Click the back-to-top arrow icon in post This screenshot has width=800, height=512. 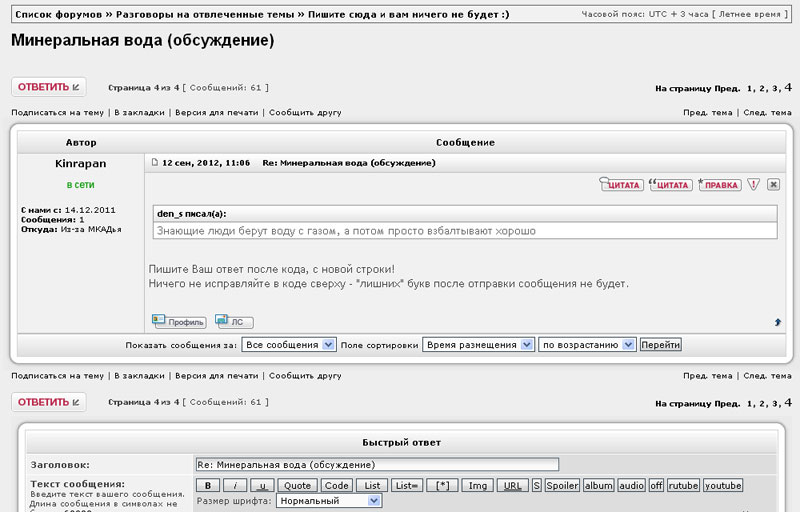click(777, 322)
